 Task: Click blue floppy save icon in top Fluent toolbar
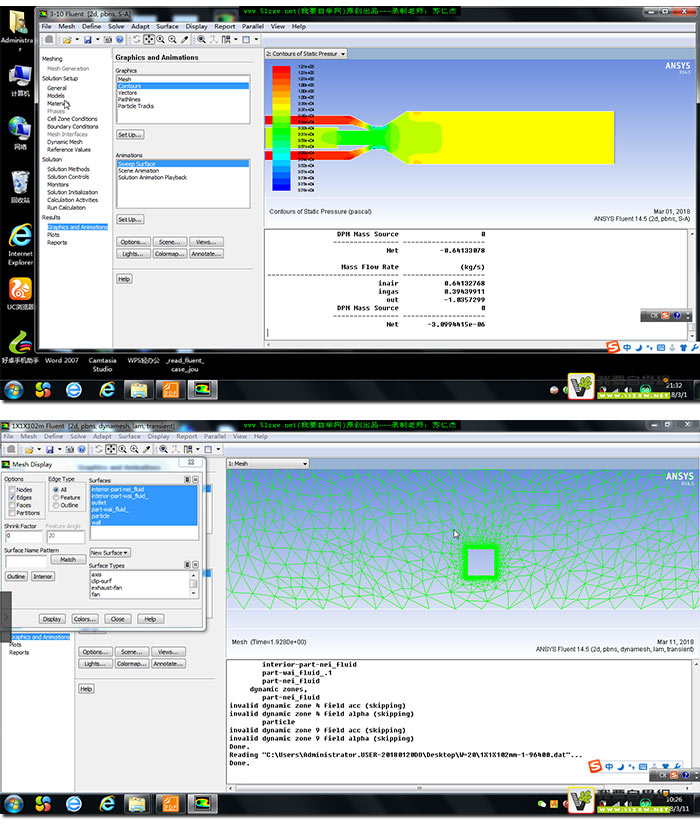point(88,40)
